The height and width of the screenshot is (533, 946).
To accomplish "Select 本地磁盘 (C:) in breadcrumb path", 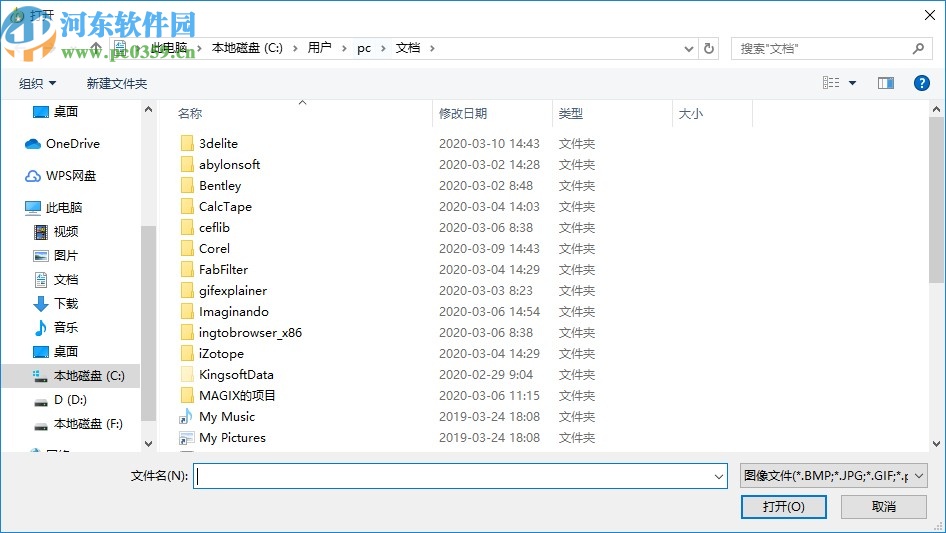I will coord(247,48).
